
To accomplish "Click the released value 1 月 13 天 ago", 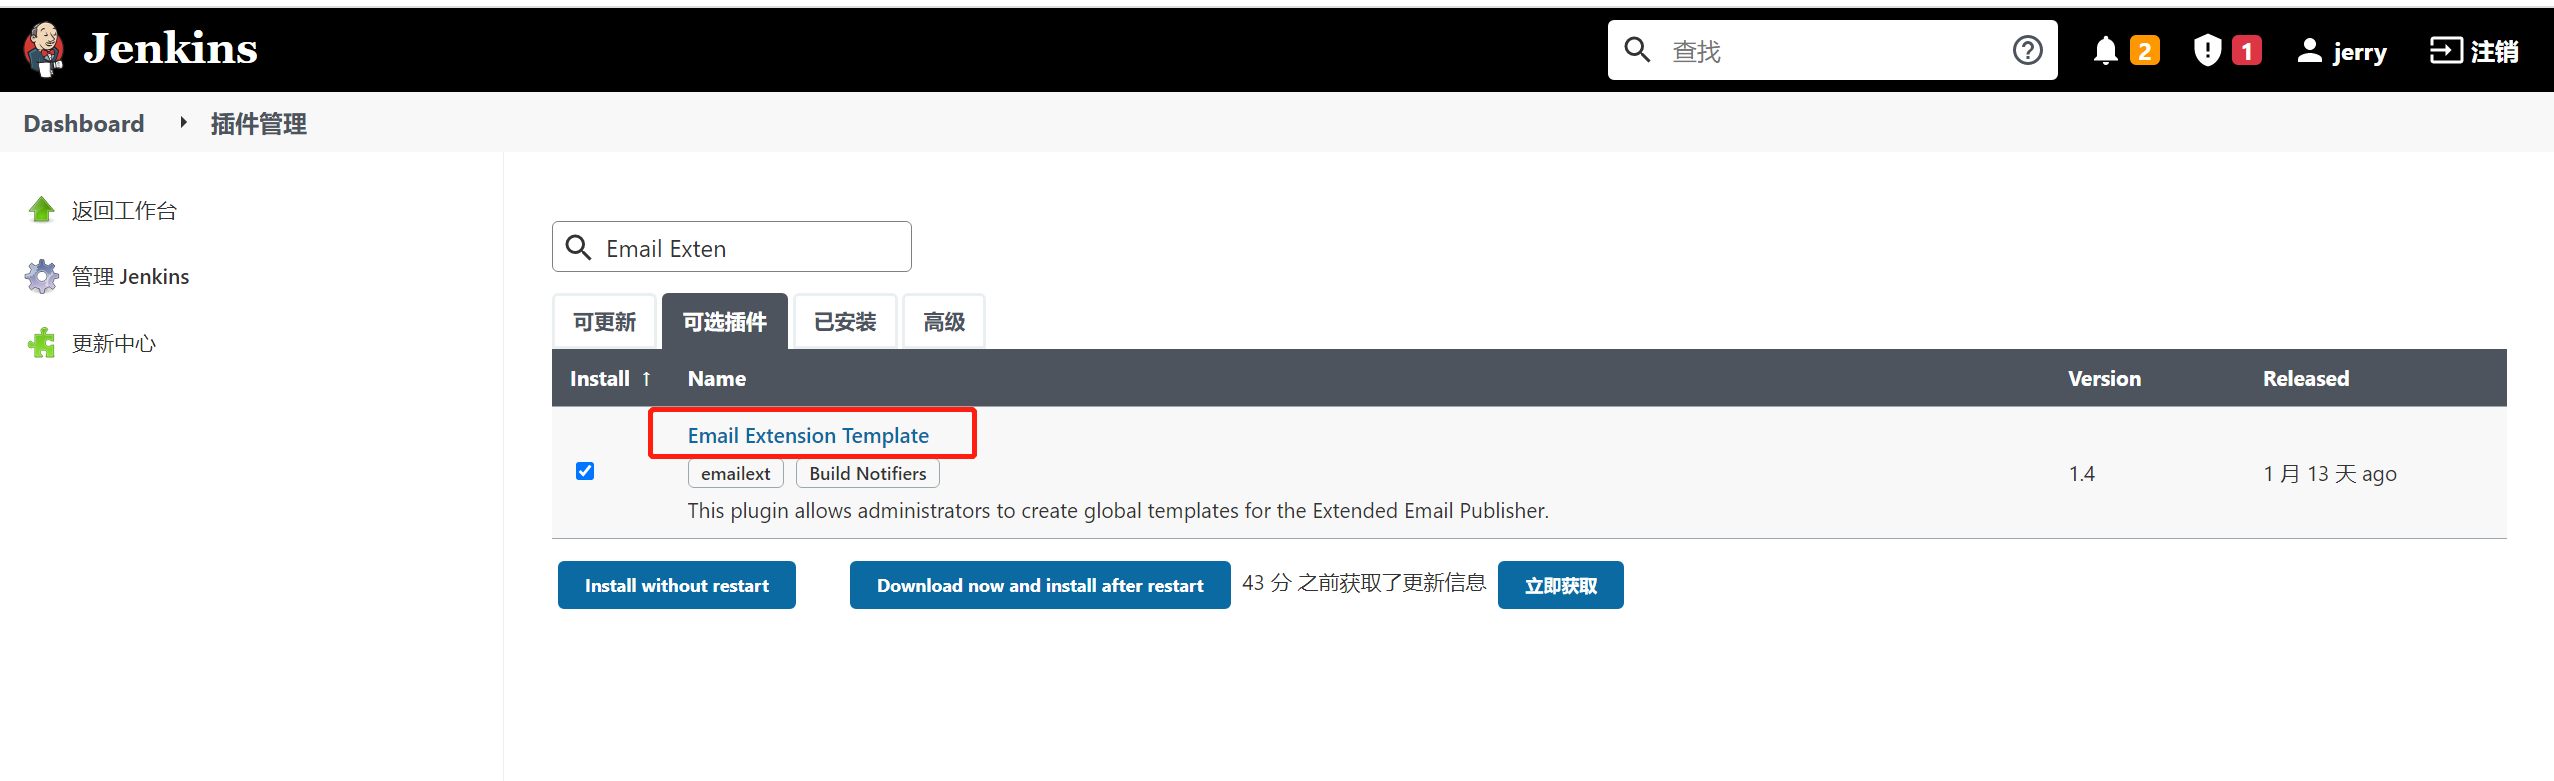I will pos(2330,473).
